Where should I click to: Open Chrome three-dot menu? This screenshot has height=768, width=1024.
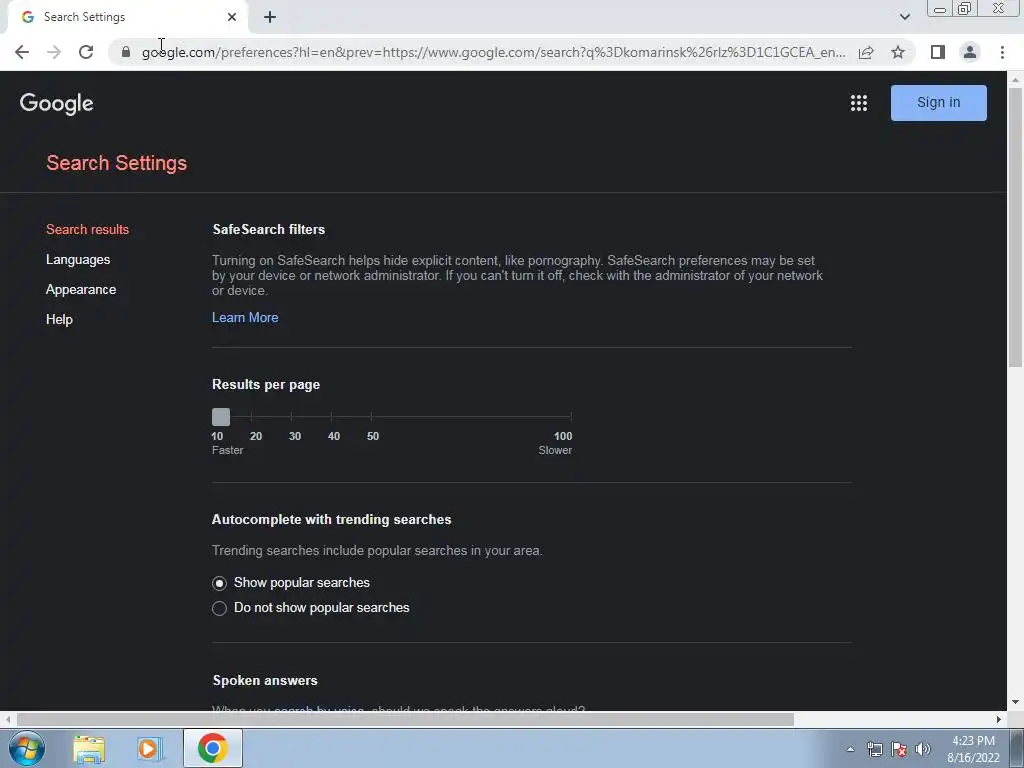click(x=1002, y=52)
